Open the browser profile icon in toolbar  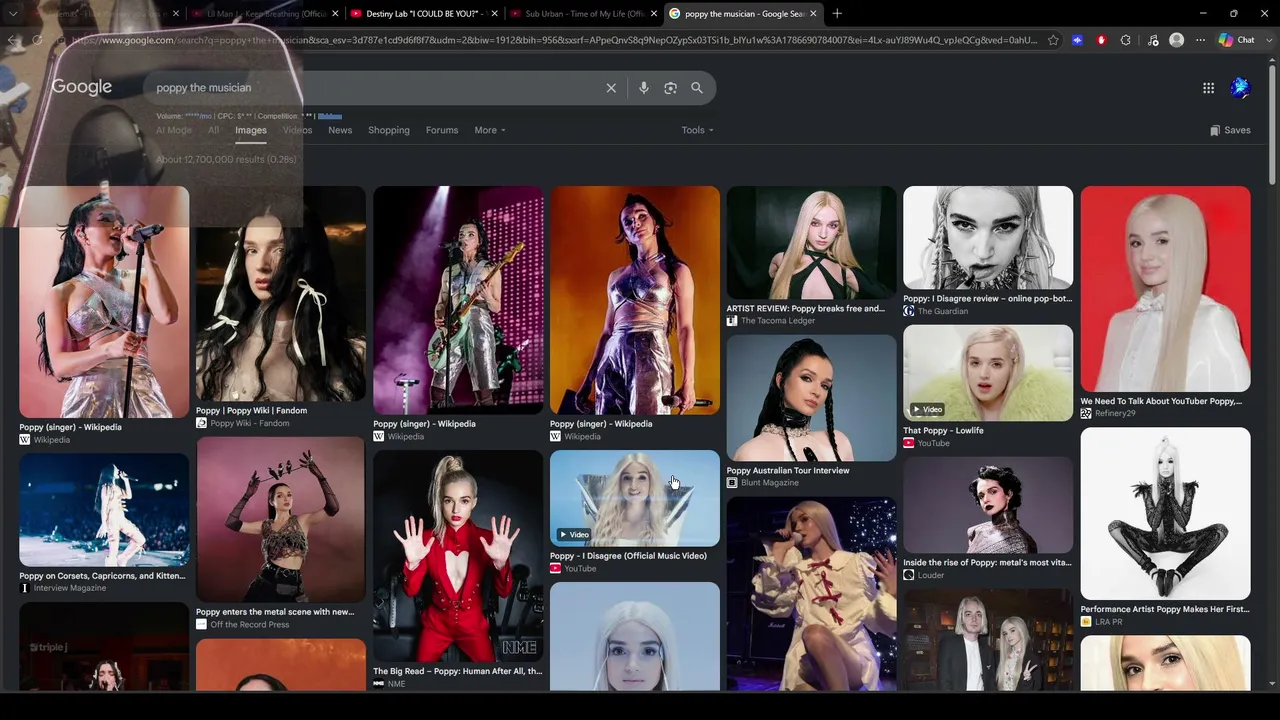pyautogui.click(x=1176, y=40)
